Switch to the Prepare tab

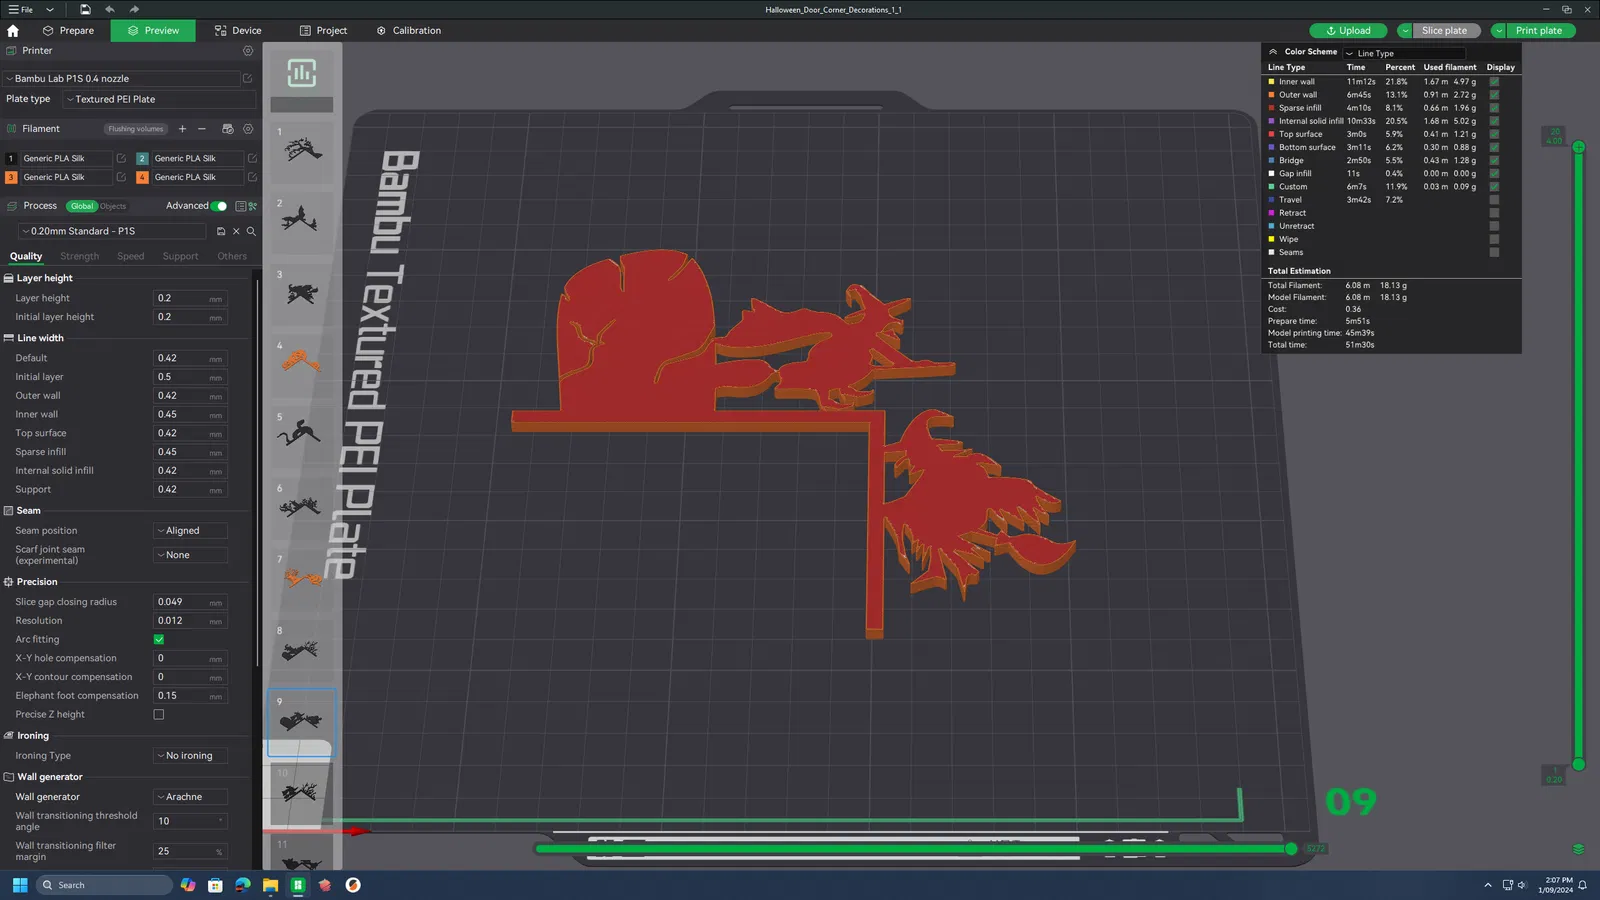coord(68,31)
